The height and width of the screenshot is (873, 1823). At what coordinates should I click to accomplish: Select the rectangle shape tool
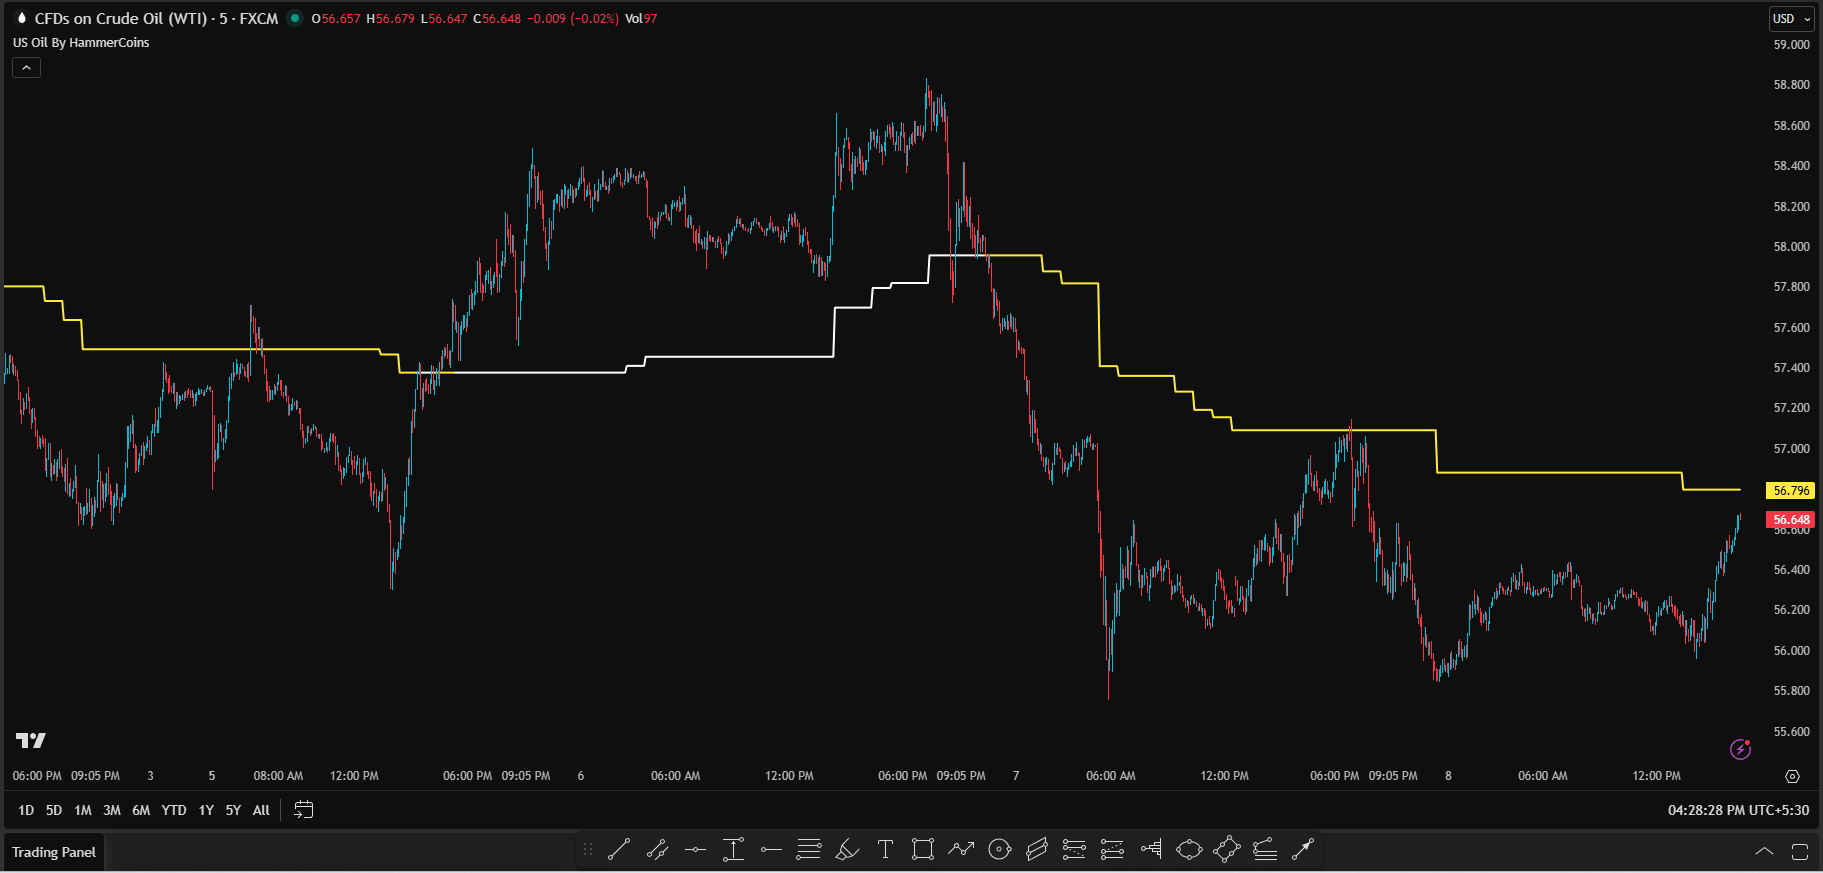coord(923,850)
